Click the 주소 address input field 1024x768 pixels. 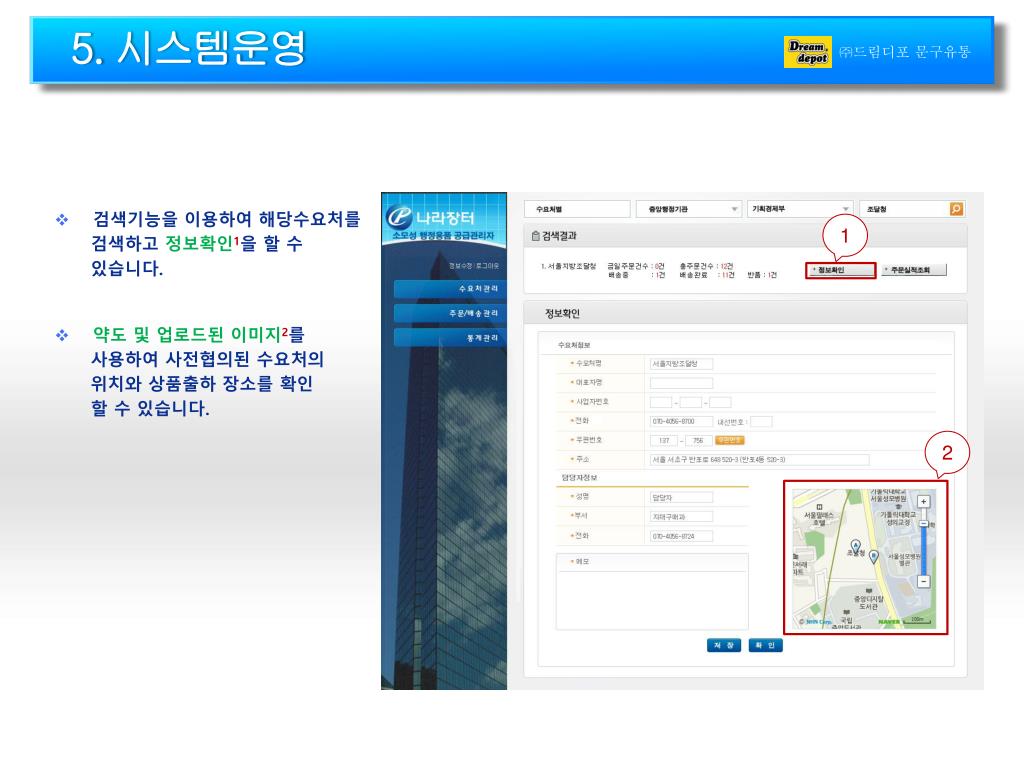click(760, 460)
